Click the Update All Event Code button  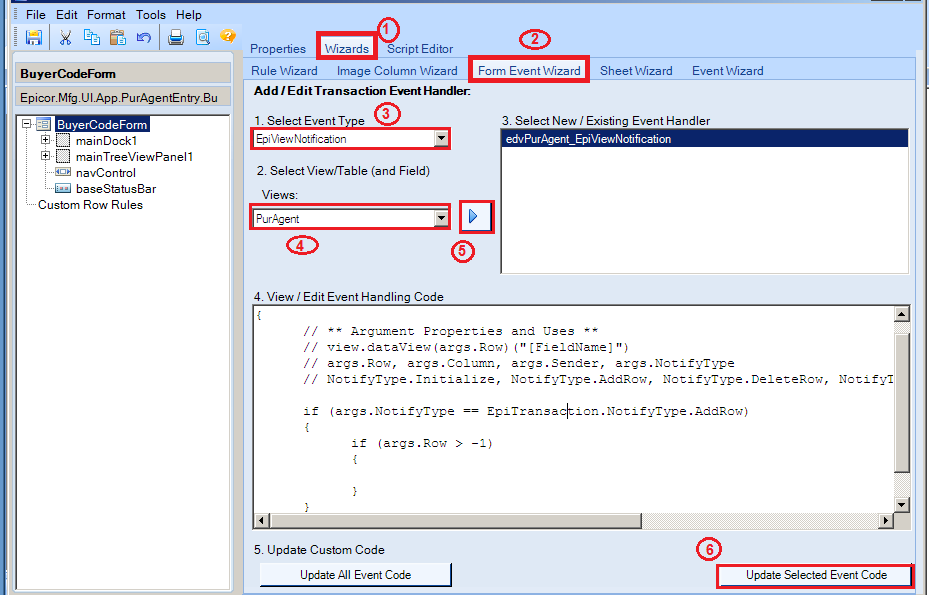click(x=355, y=575)
